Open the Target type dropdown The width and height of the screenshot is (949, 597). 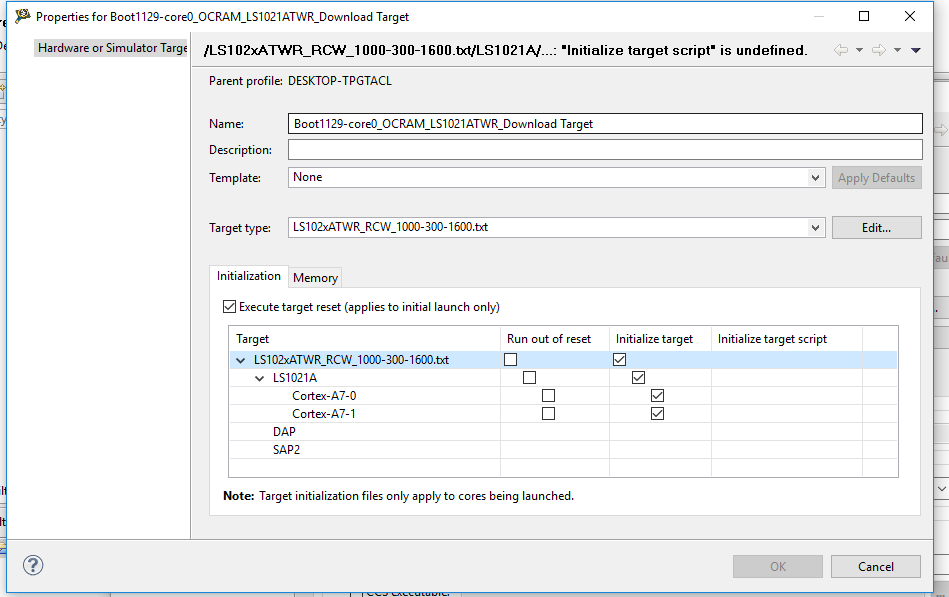point(815,228)
